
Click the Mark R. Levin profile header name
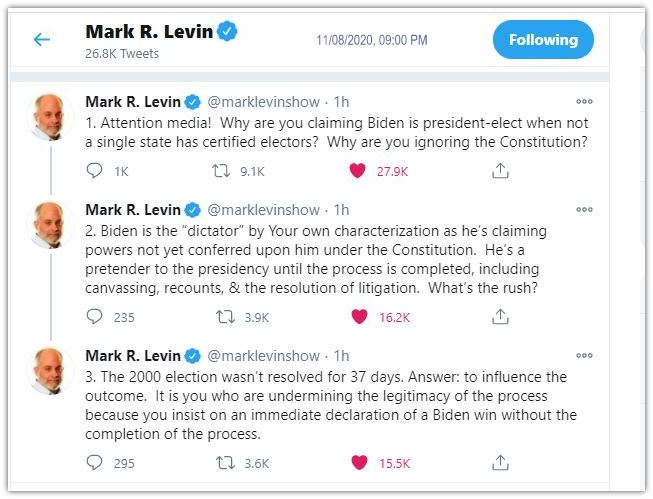(150, 31)
